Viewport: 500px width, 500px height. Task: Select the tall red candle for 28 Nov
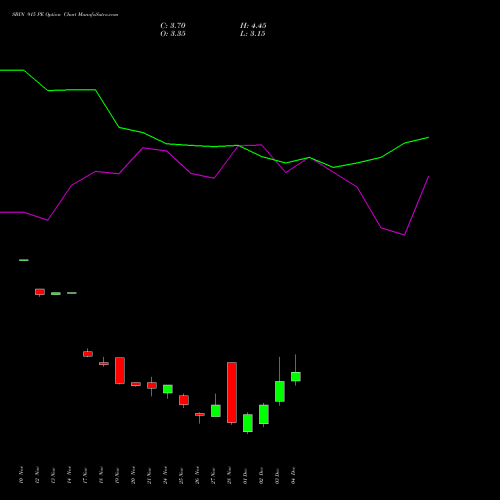click(x=232, y=393)
